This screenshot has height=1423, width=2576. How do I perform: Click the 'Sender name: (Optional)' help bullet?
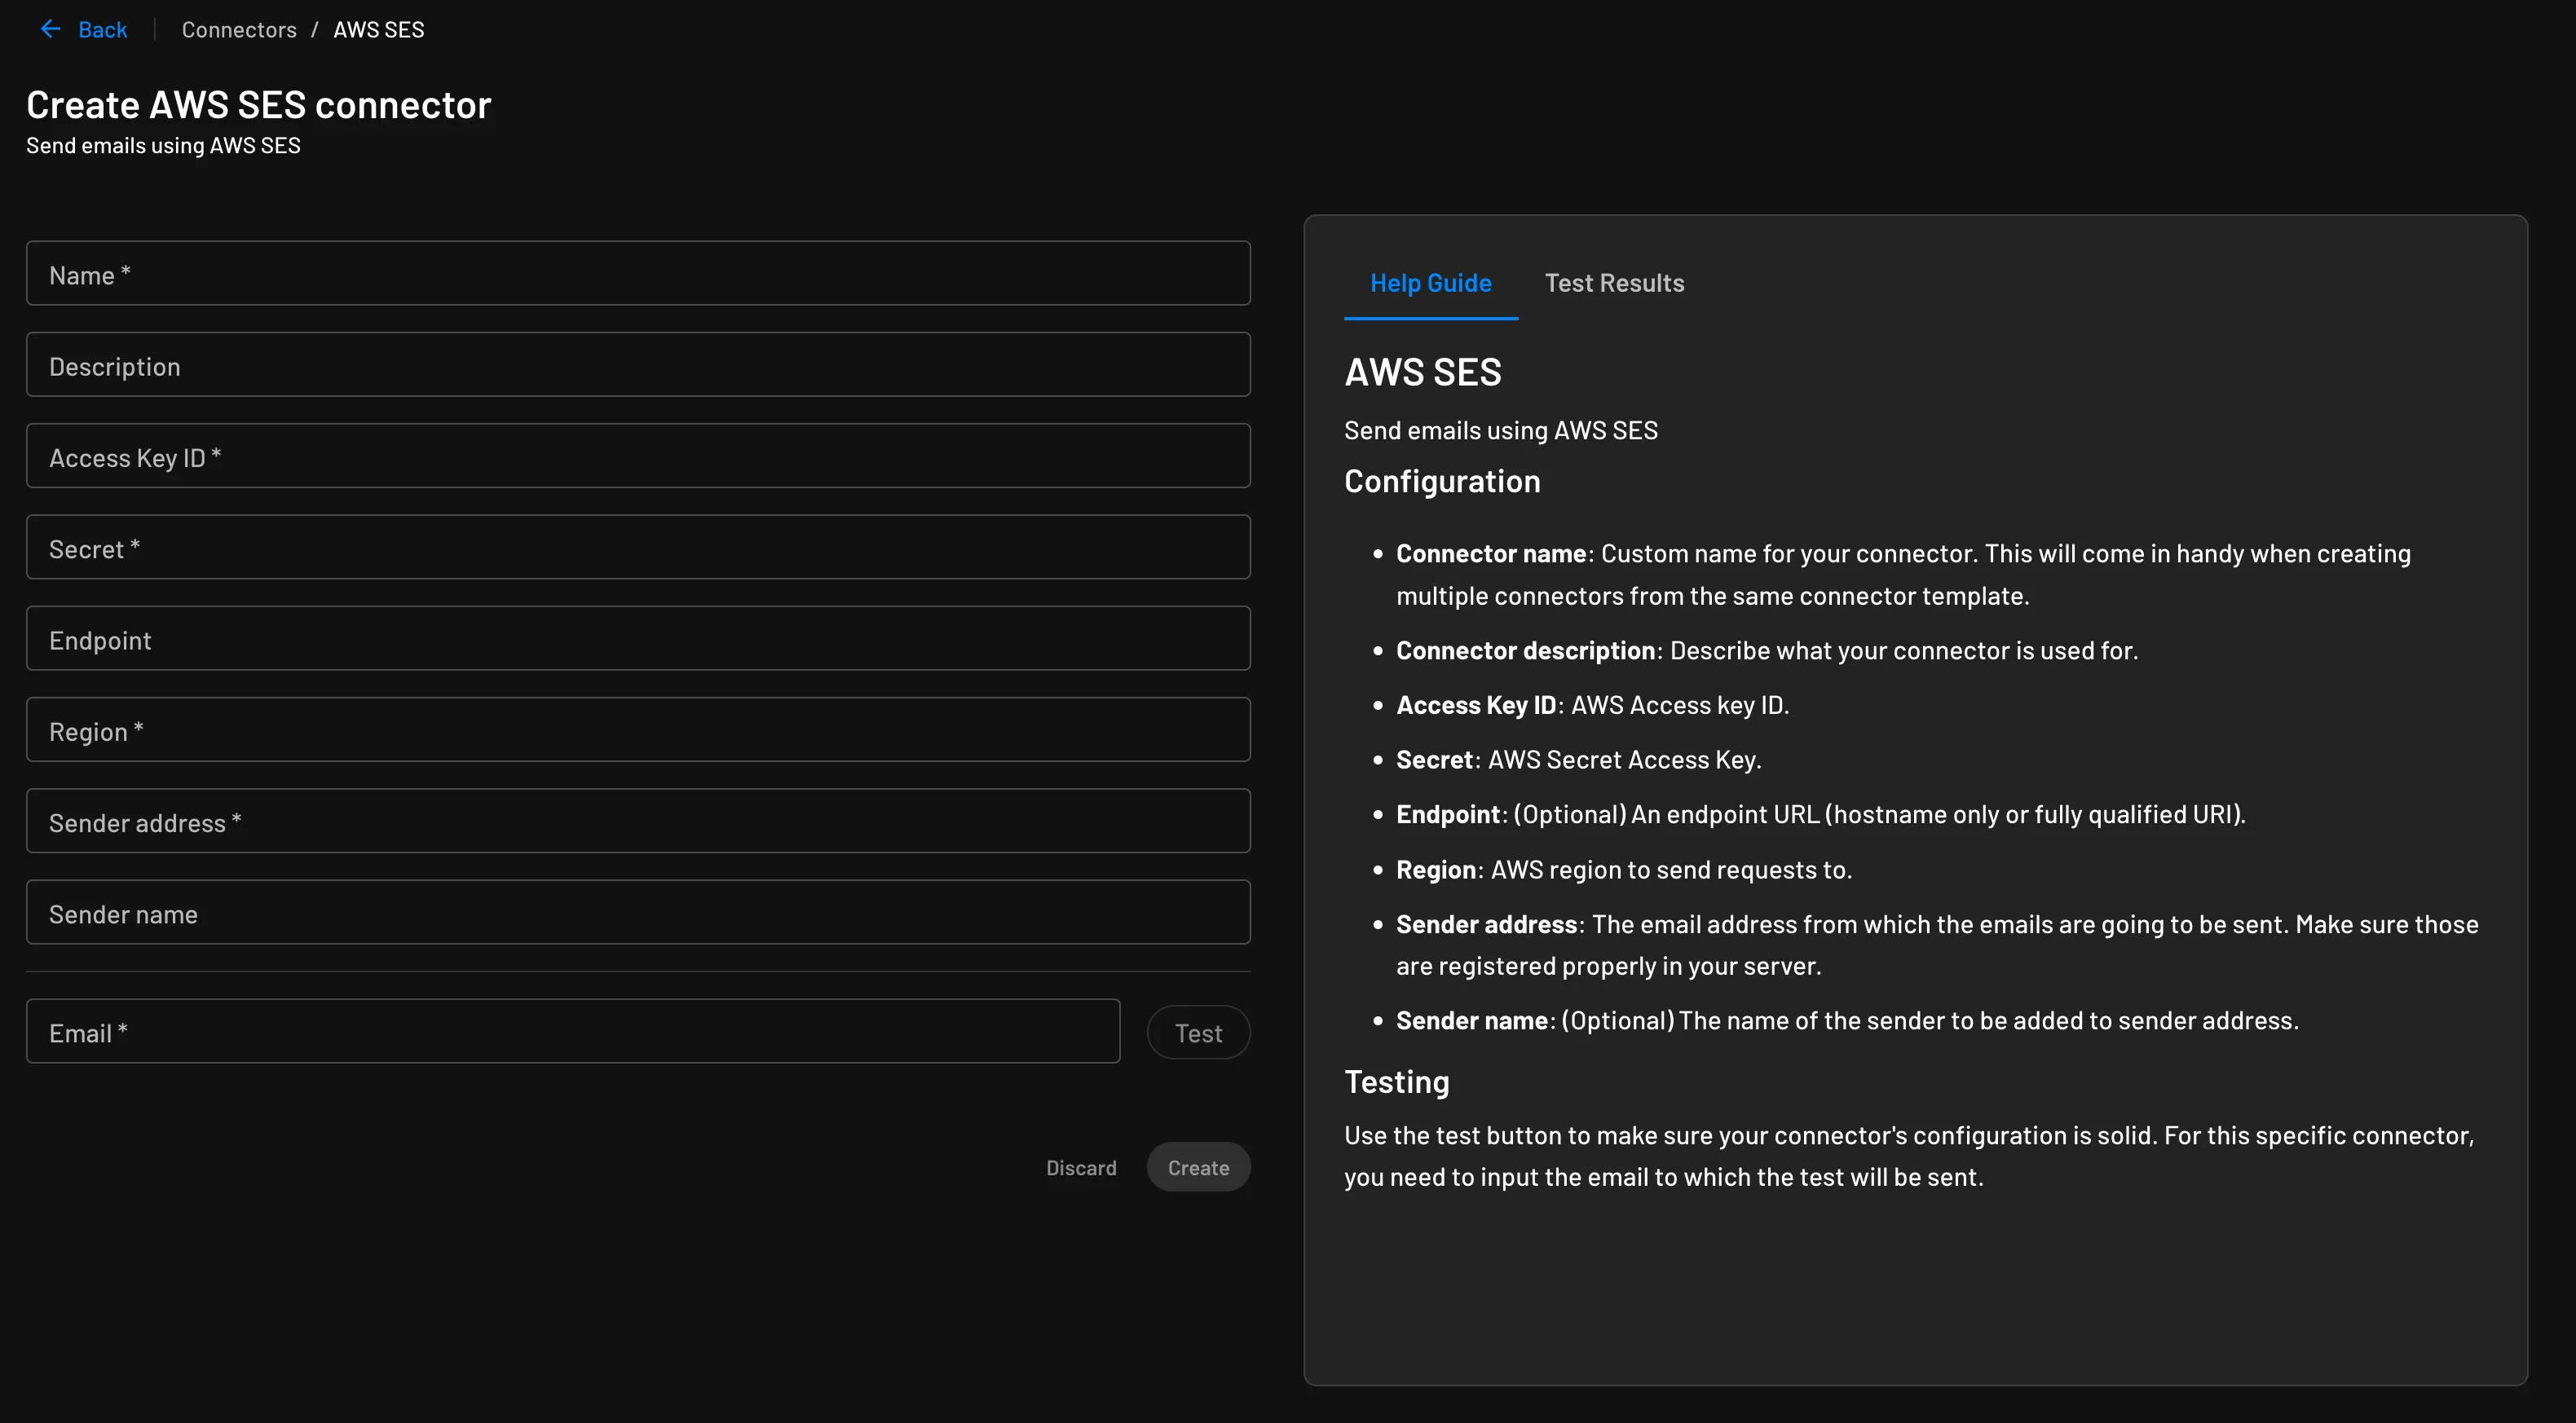[x=1847, y=1021]
